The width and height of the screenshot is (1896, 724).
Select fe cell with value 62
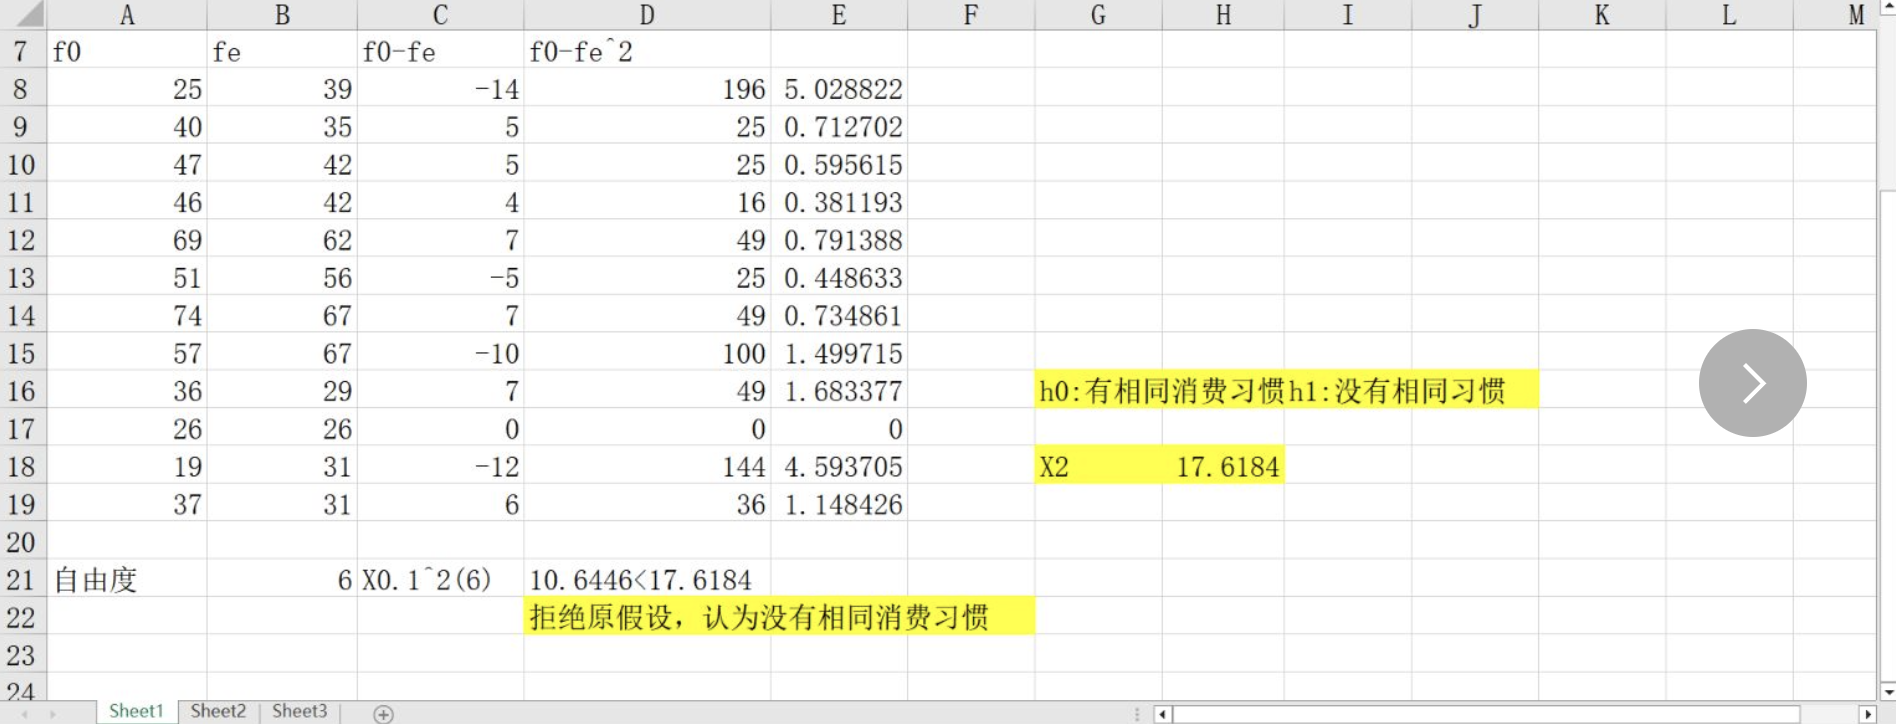[x=282, y=240]
